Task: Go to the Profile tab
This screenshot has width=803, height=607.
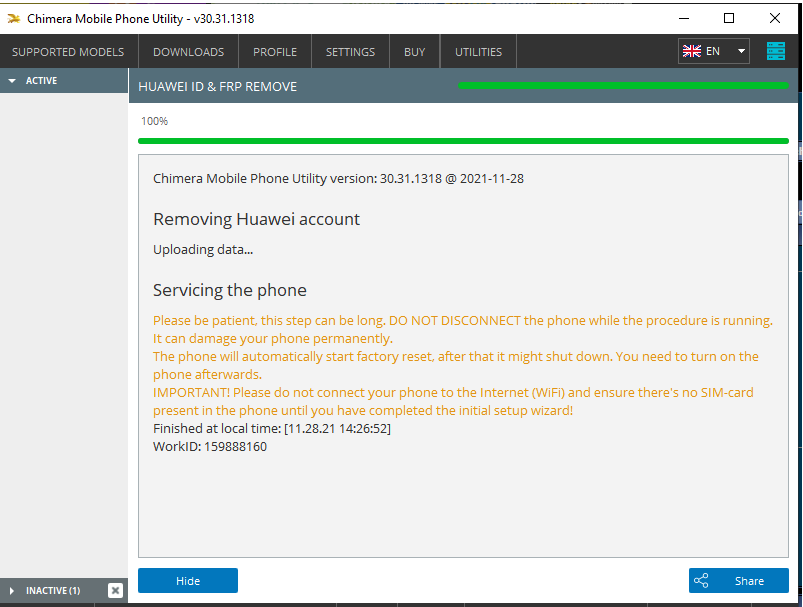Action: coord(275,52)
